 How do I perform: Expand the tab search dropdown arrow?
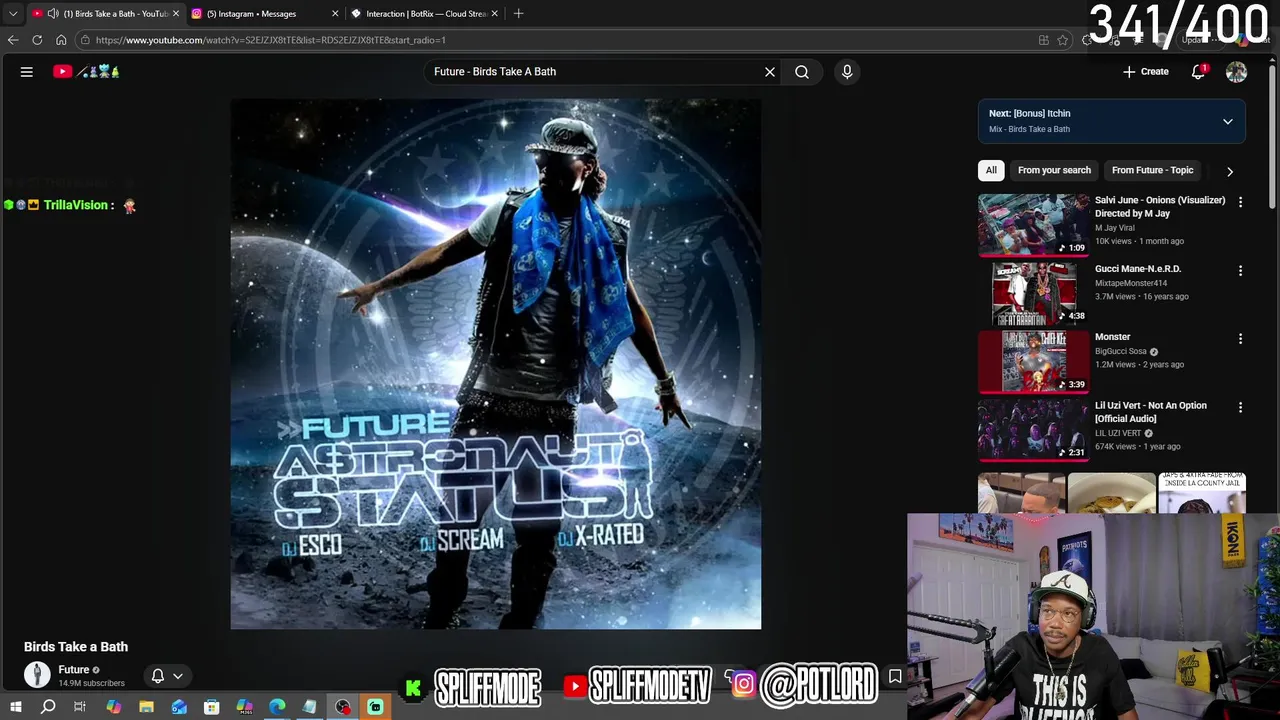point(13,14)
